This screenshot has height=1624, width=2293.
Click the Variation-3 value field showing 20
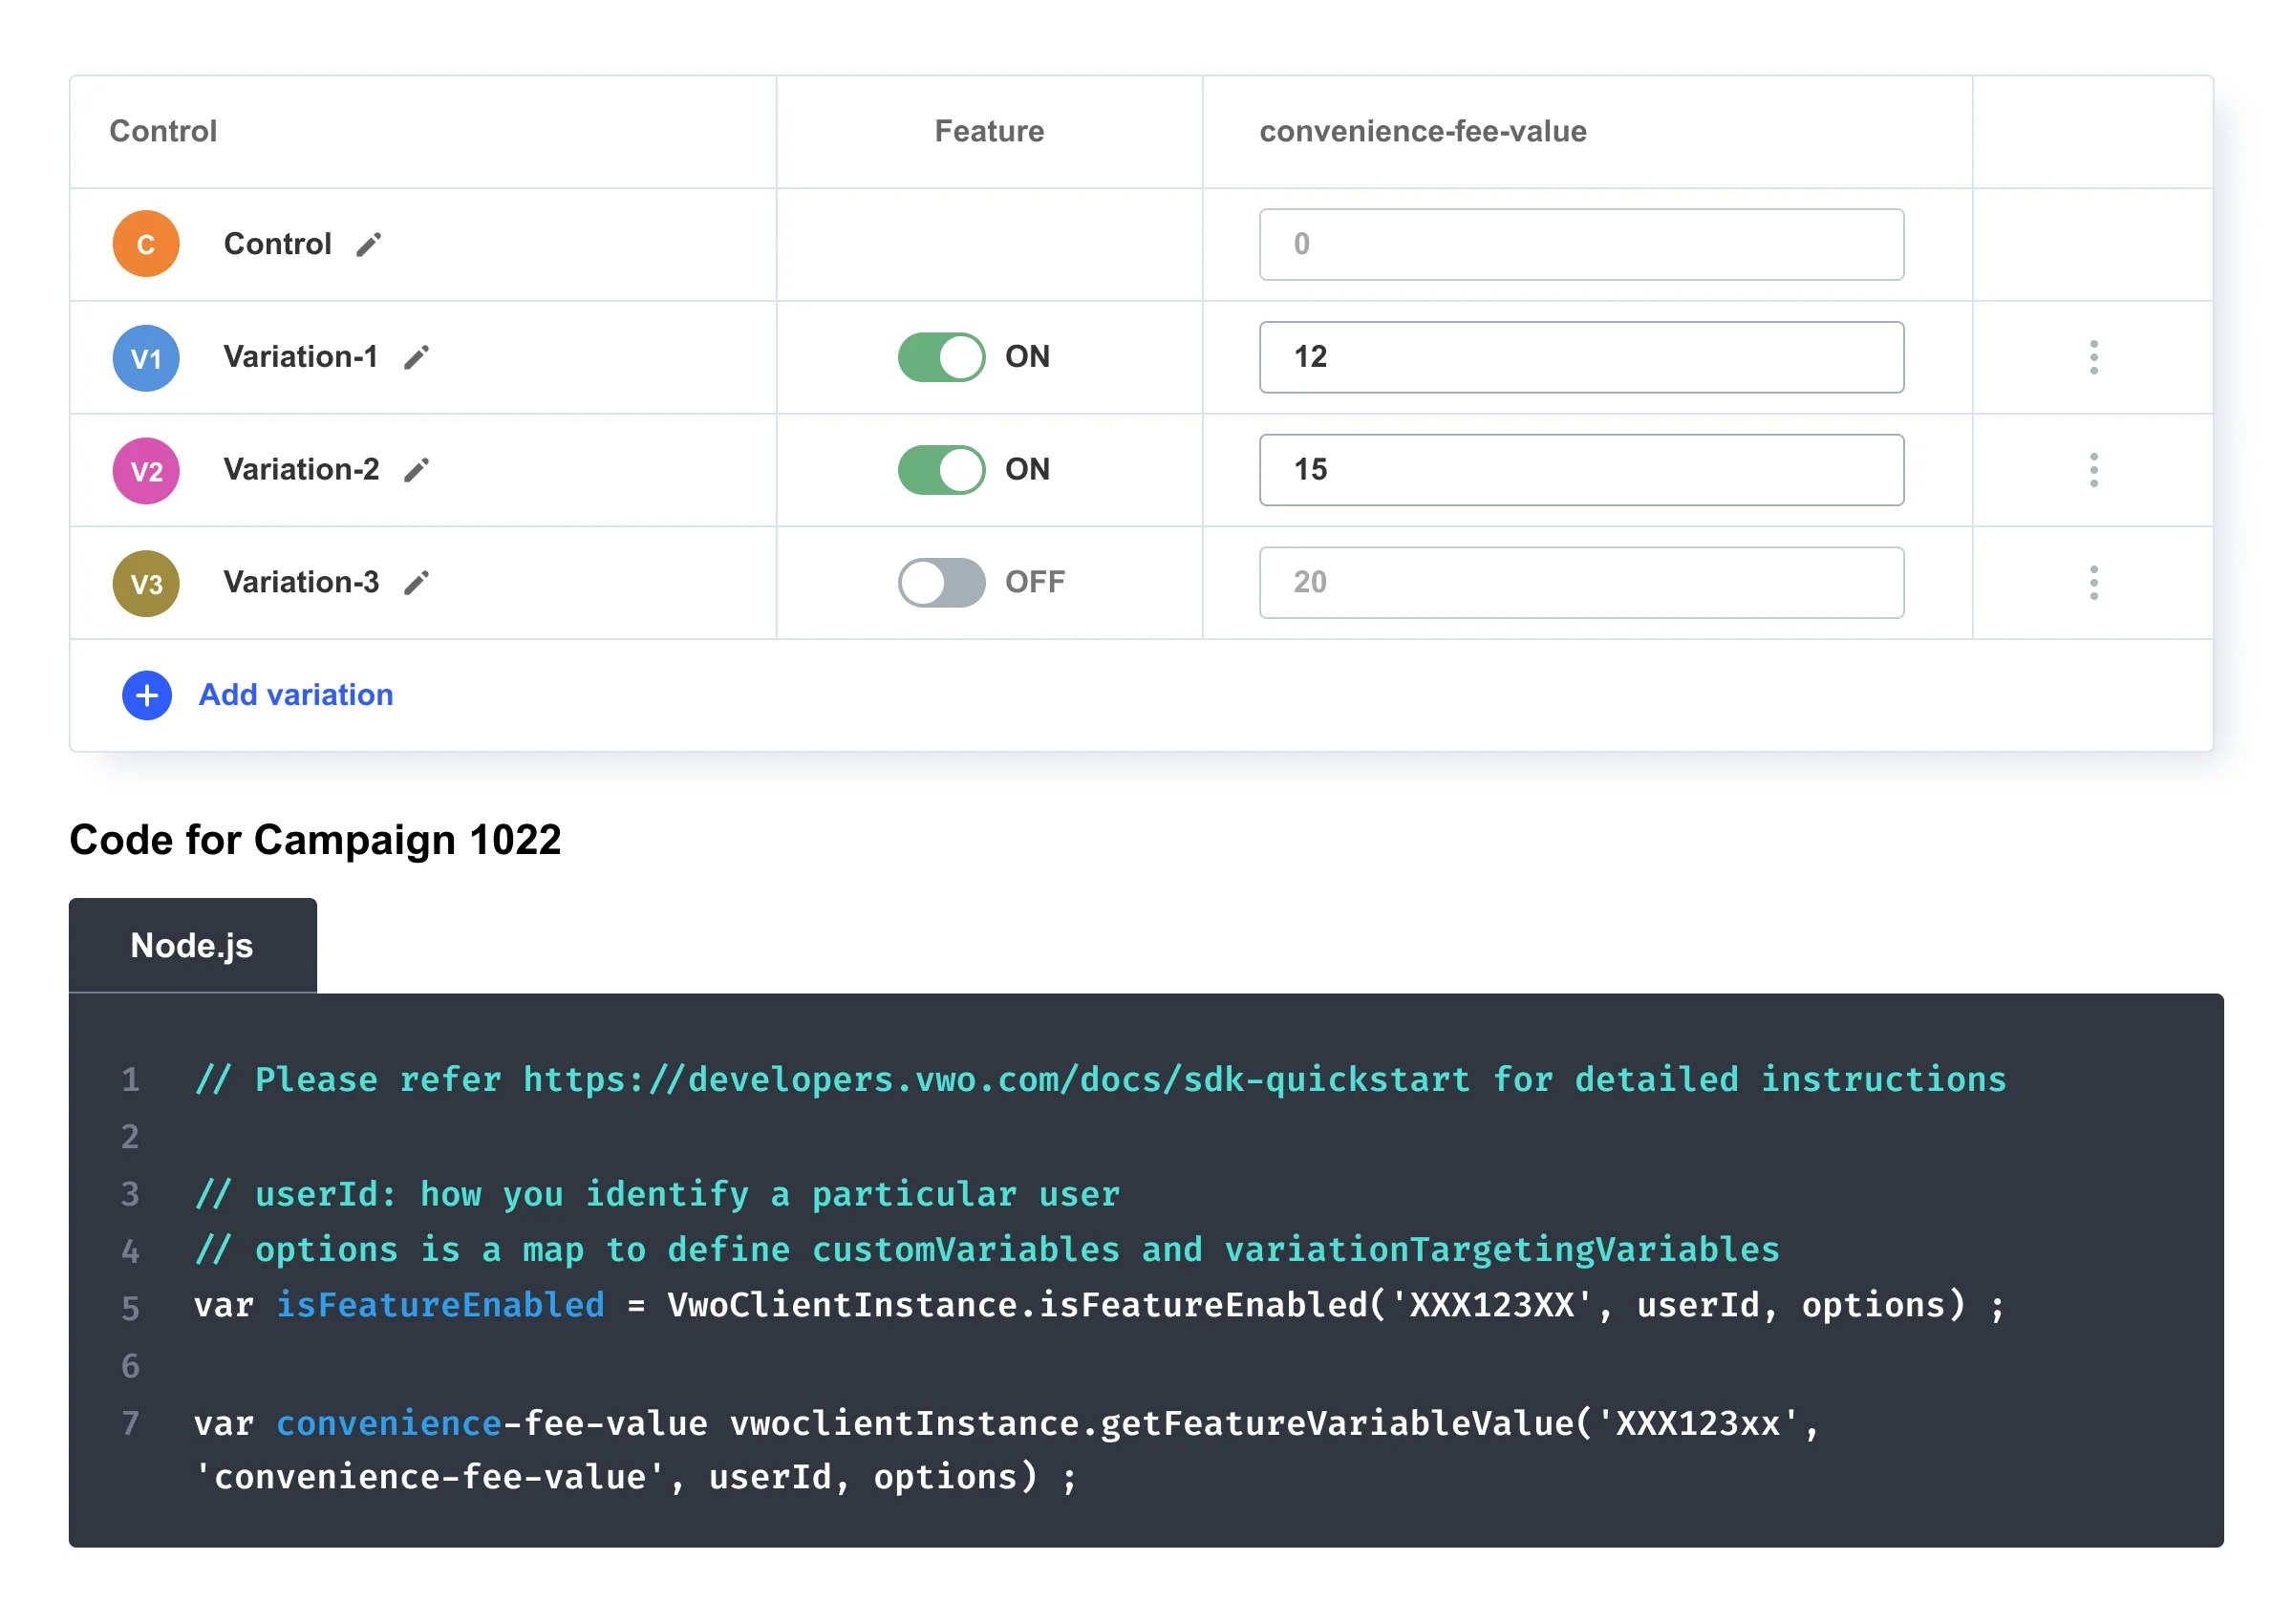point(1580,582)
